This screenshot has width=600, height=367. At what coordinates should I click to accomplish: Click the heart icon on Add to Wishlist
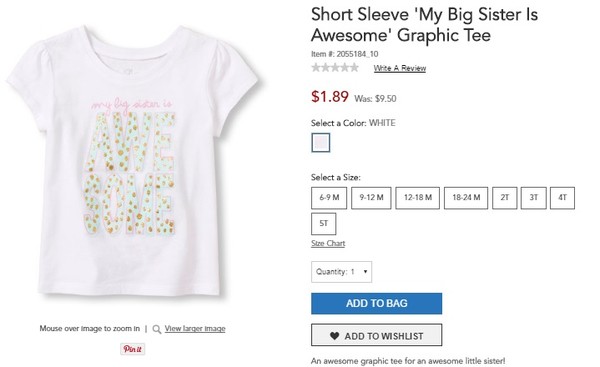point(334,336)
